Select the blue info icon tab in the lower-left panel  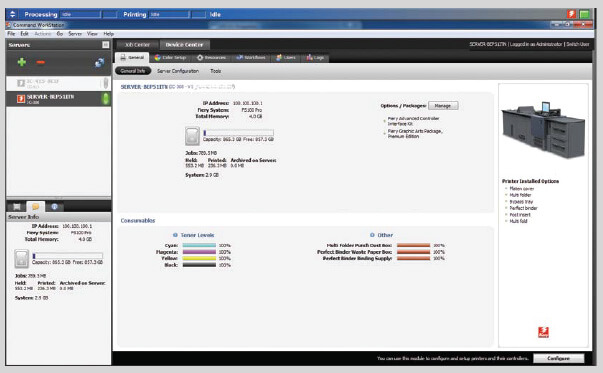[55, 207]
